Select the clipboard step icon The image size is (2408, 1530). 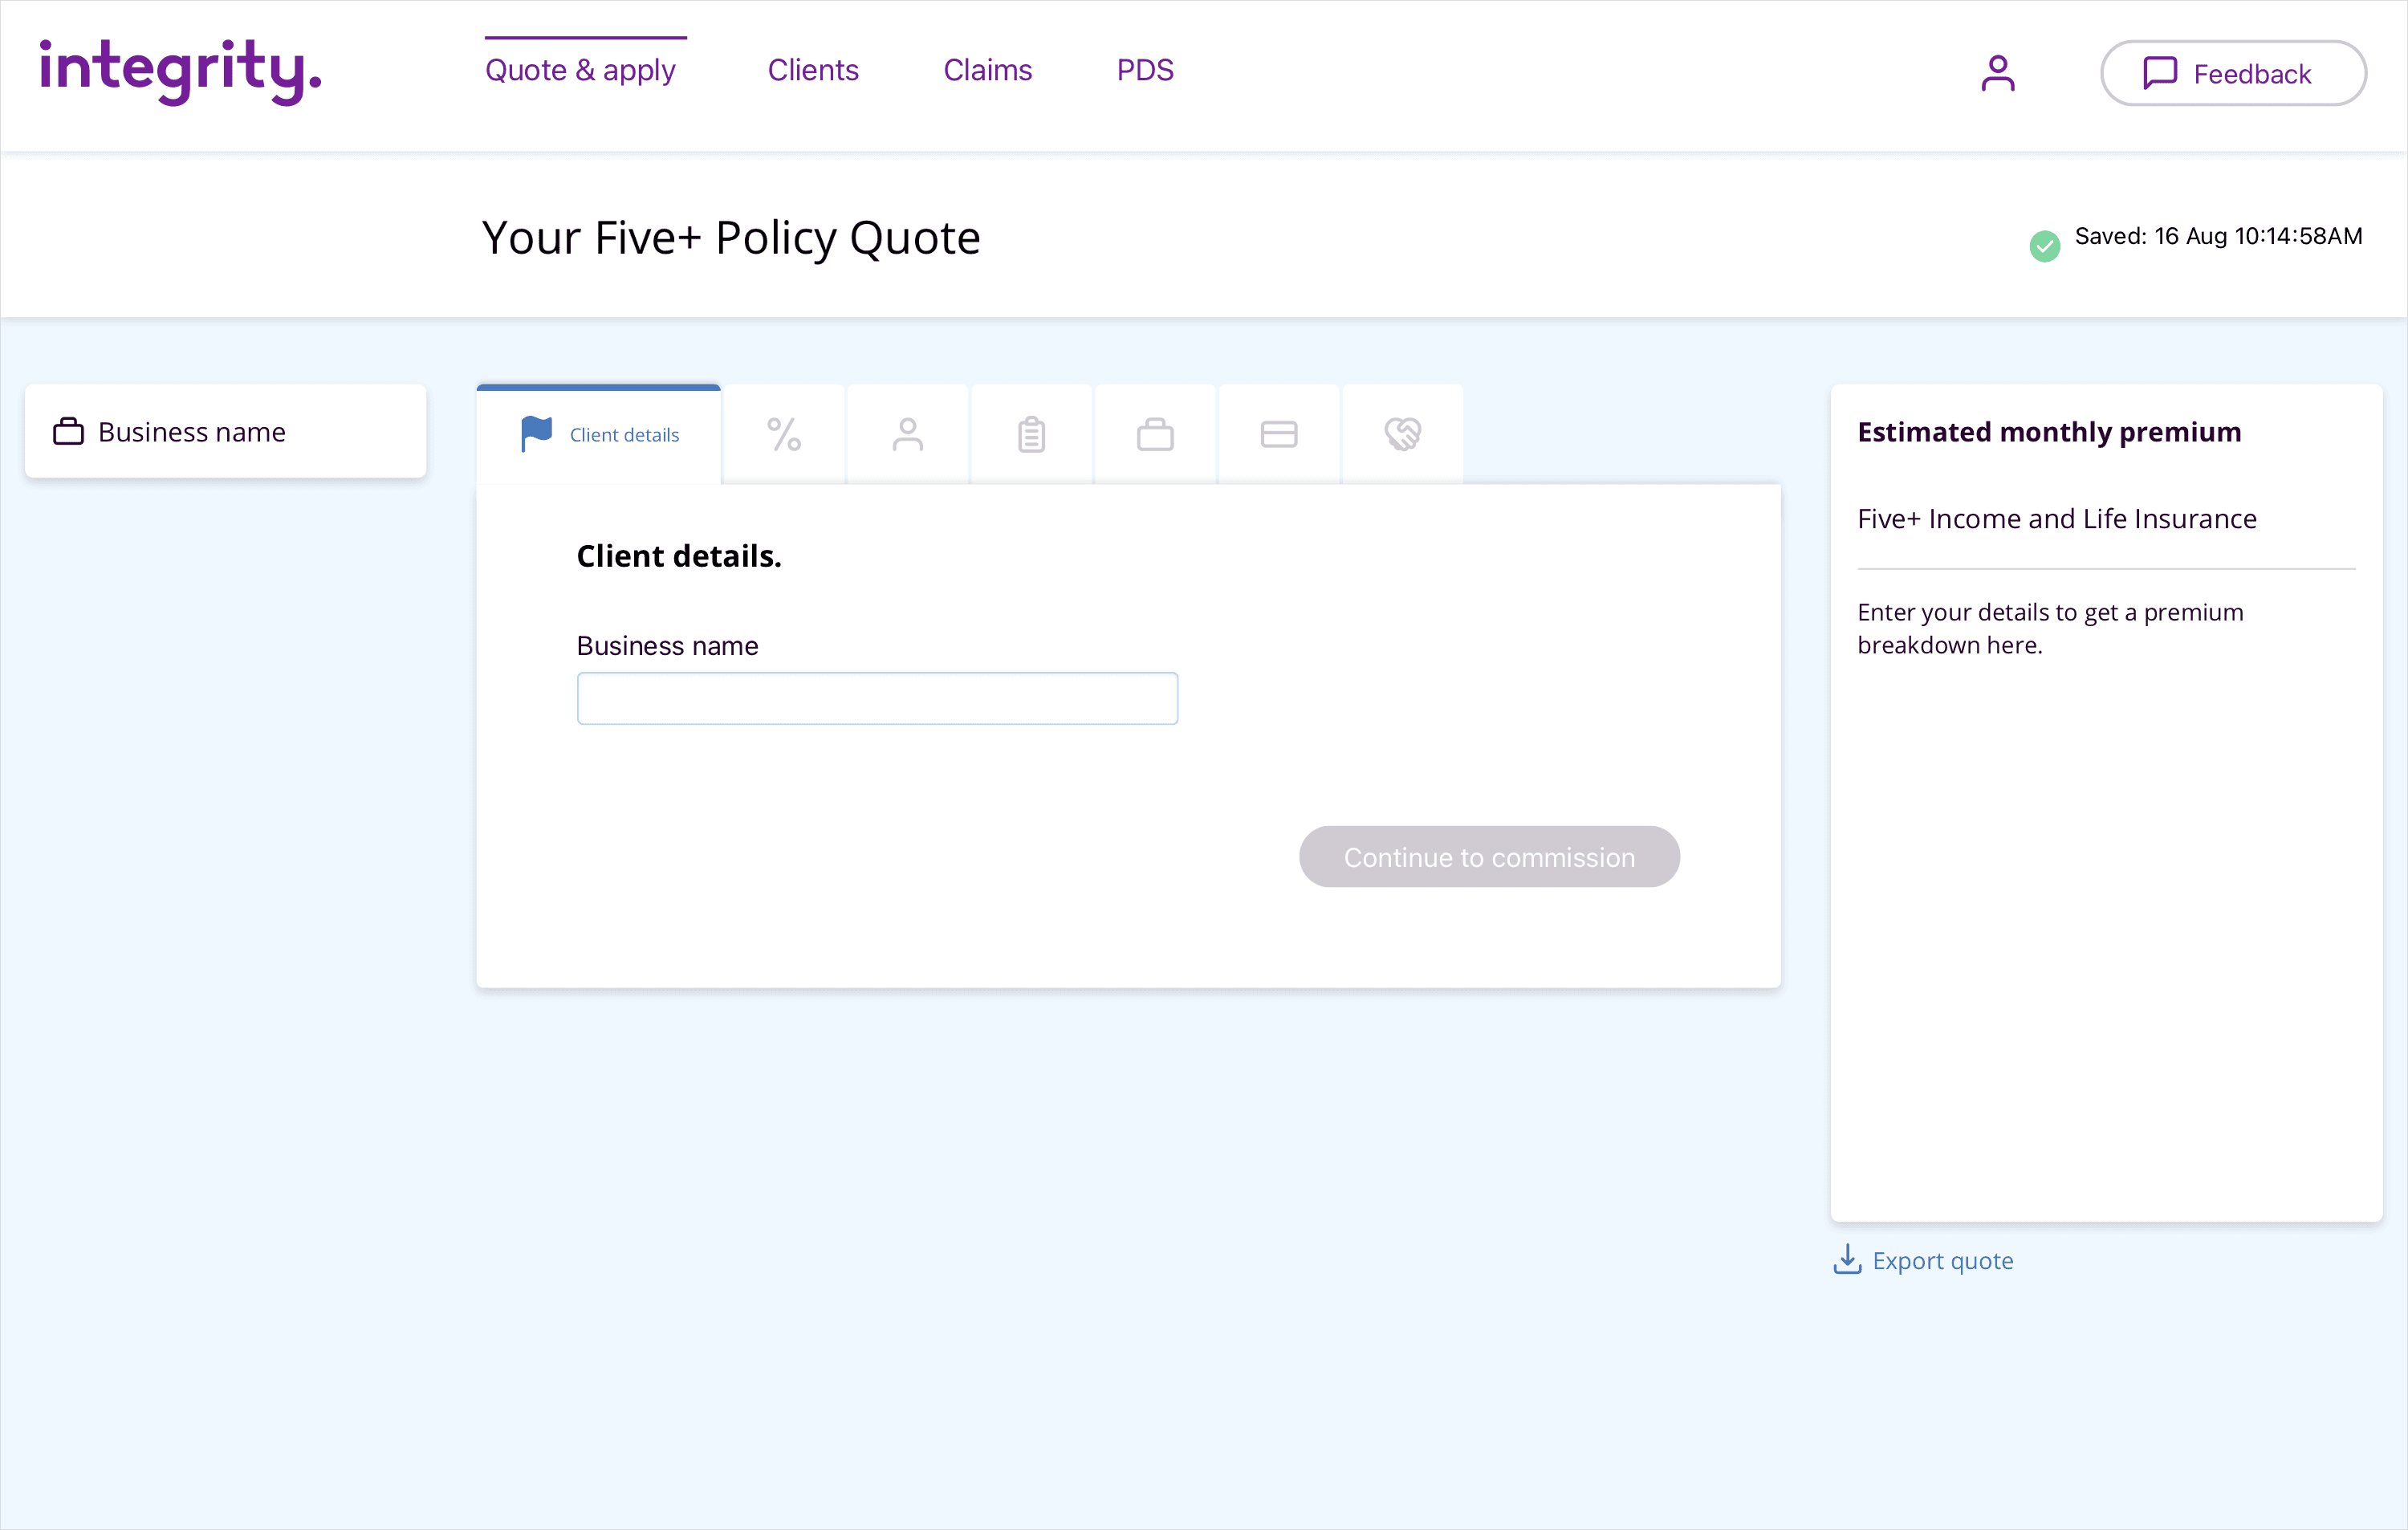[1031, 434]
